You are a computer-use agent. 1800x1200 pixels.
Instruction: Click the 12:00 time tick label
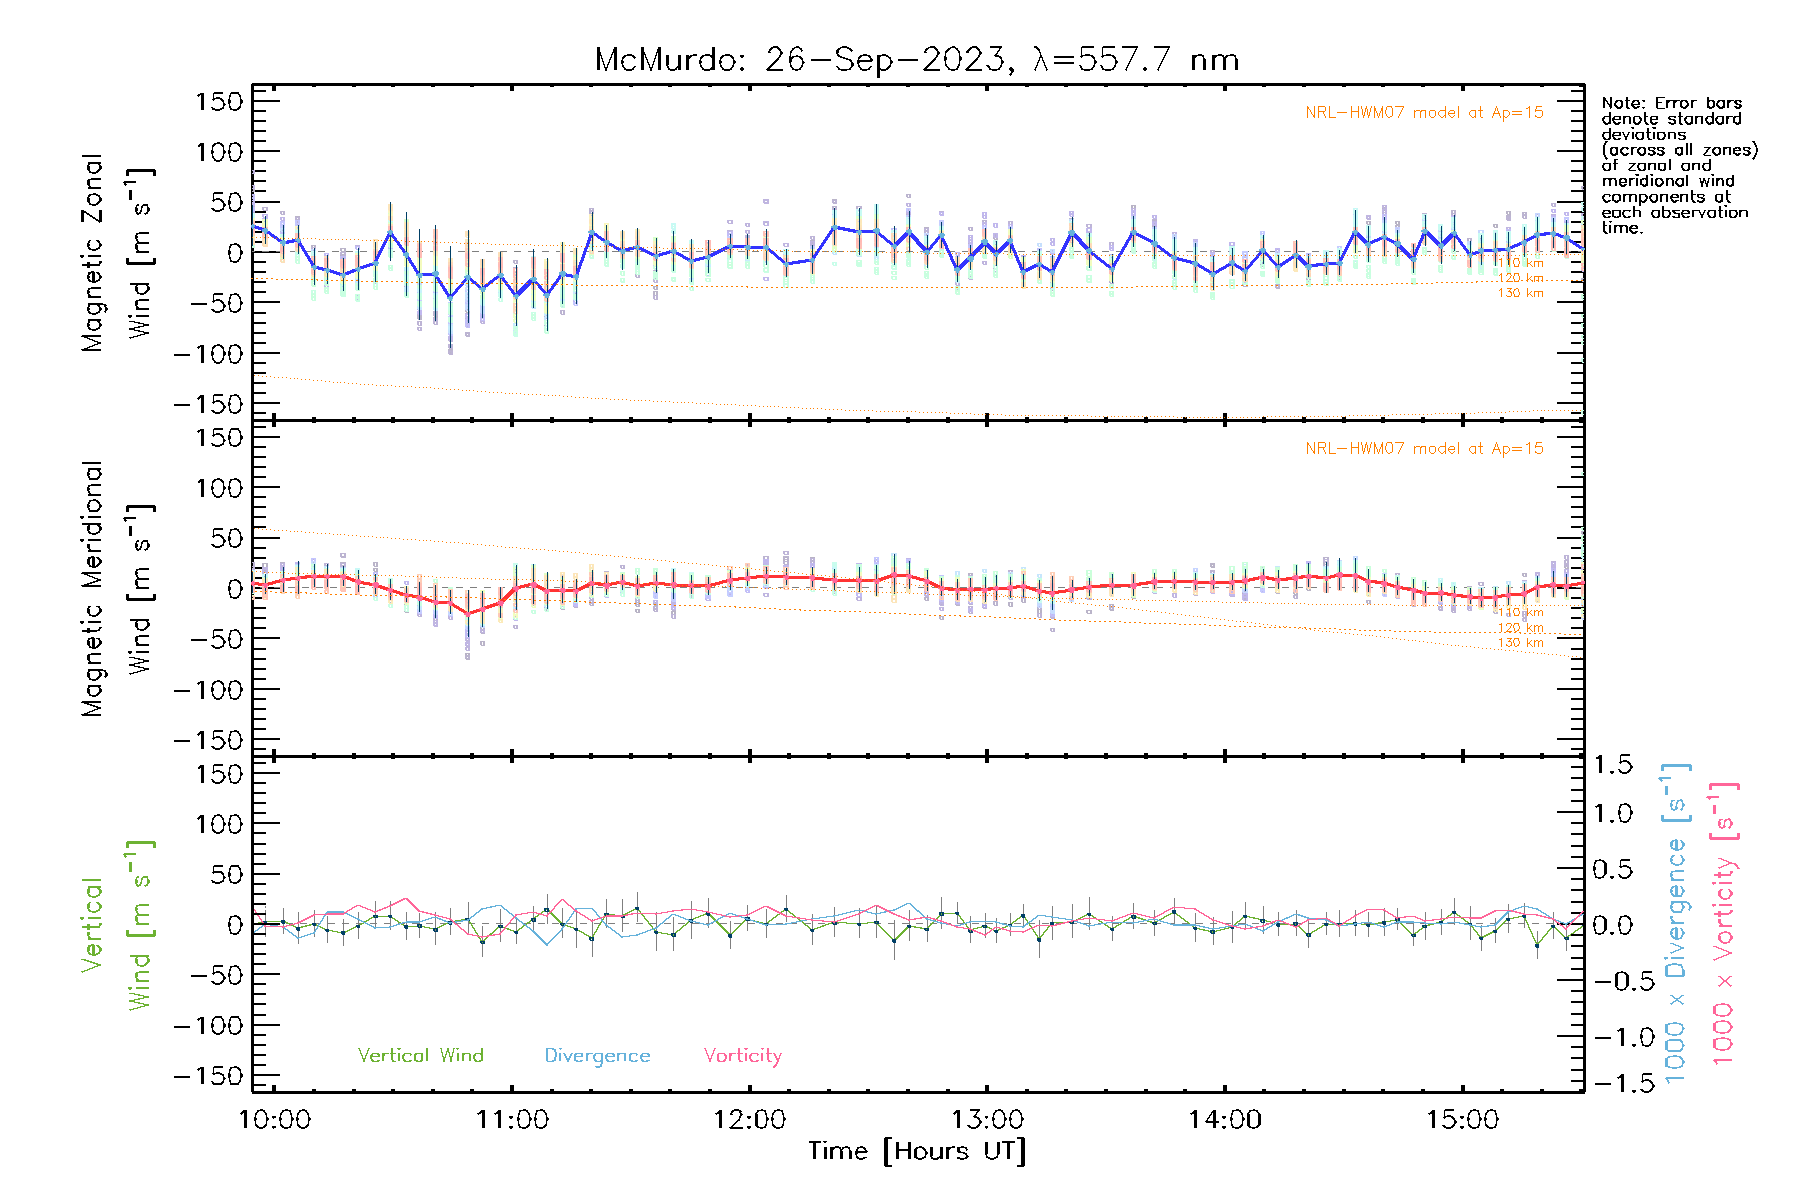coord(750,1120)
